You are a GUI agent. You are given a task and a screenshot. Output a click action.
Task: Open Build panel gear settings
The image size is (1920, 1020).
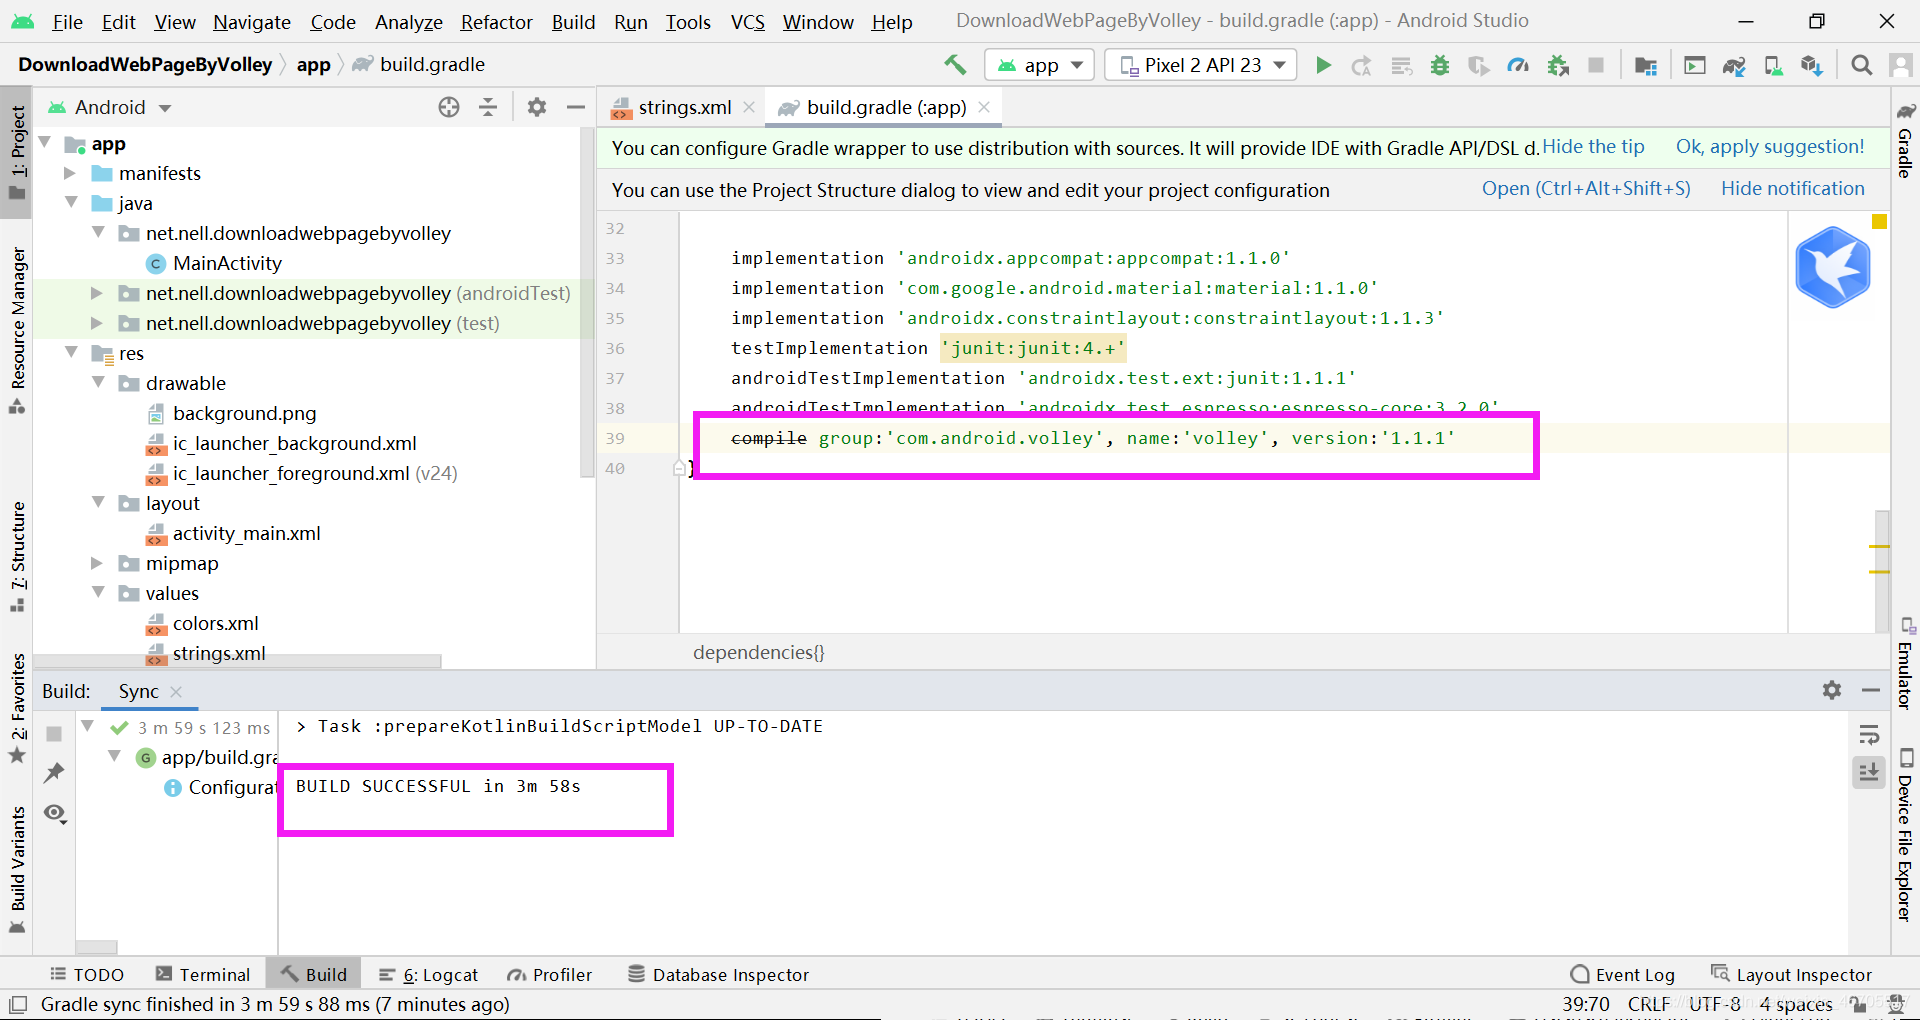(1831, 690)
